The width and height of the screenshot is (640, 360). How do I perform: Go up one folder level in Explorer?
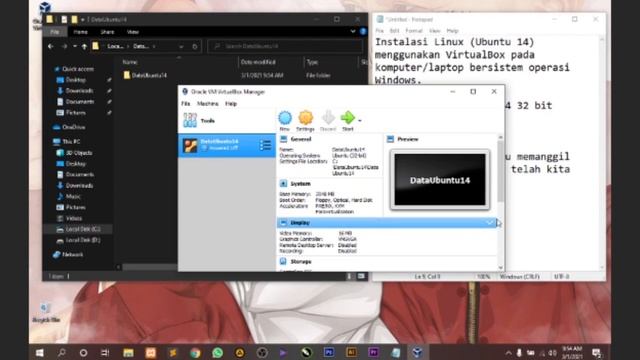pyautogui.click(x=84, y=47)
